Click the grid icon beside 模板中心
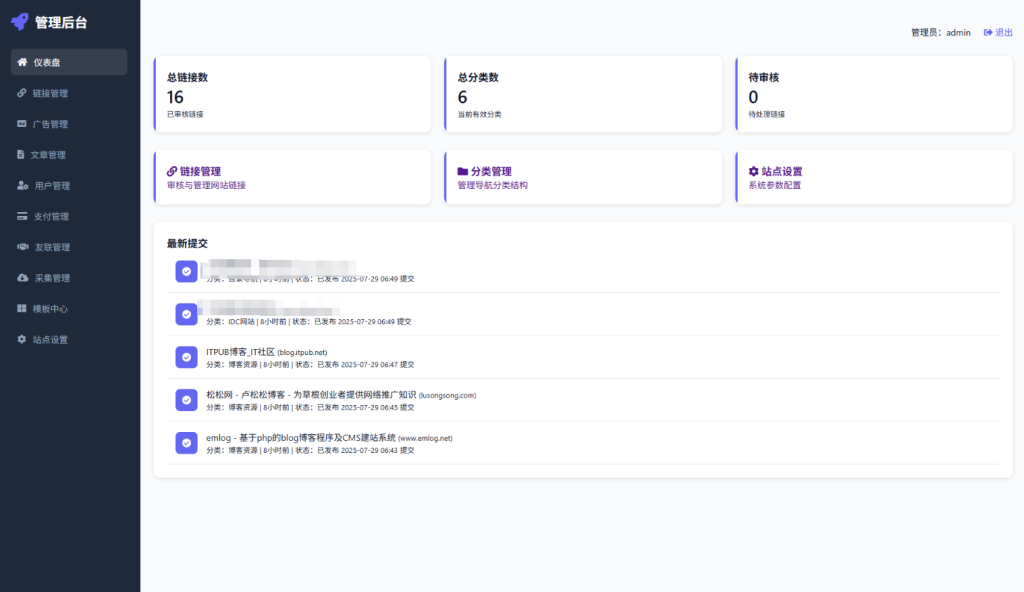Screen dimensions: 1024x592 pos(22,309)
